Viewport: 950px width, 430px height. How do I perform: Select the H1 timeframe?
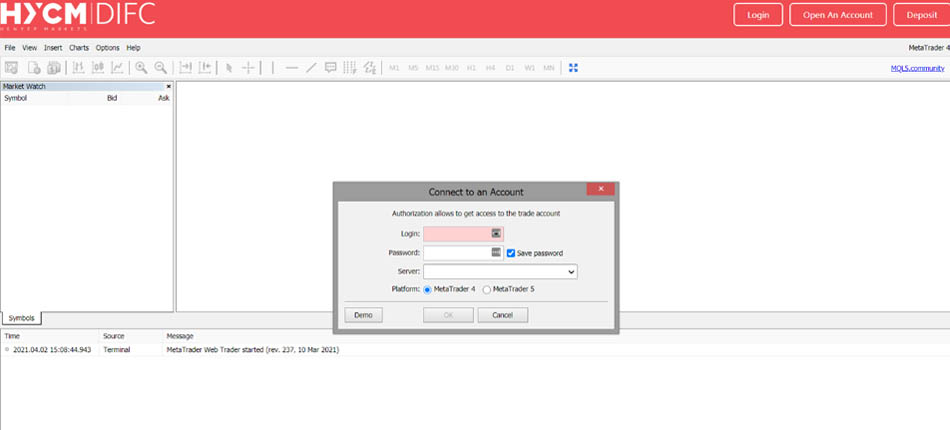(471, 68)
